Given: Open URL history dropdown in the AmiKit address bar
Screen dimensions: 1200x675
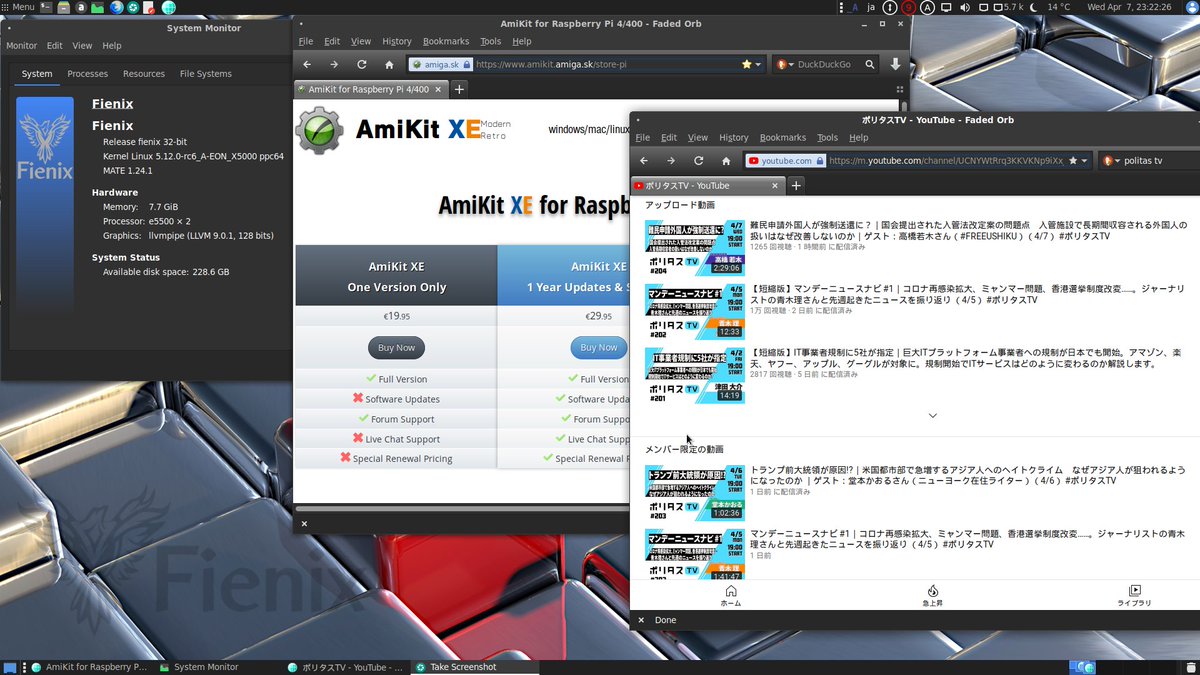Looking at the screenshot, I should click(x=759, y=64).
